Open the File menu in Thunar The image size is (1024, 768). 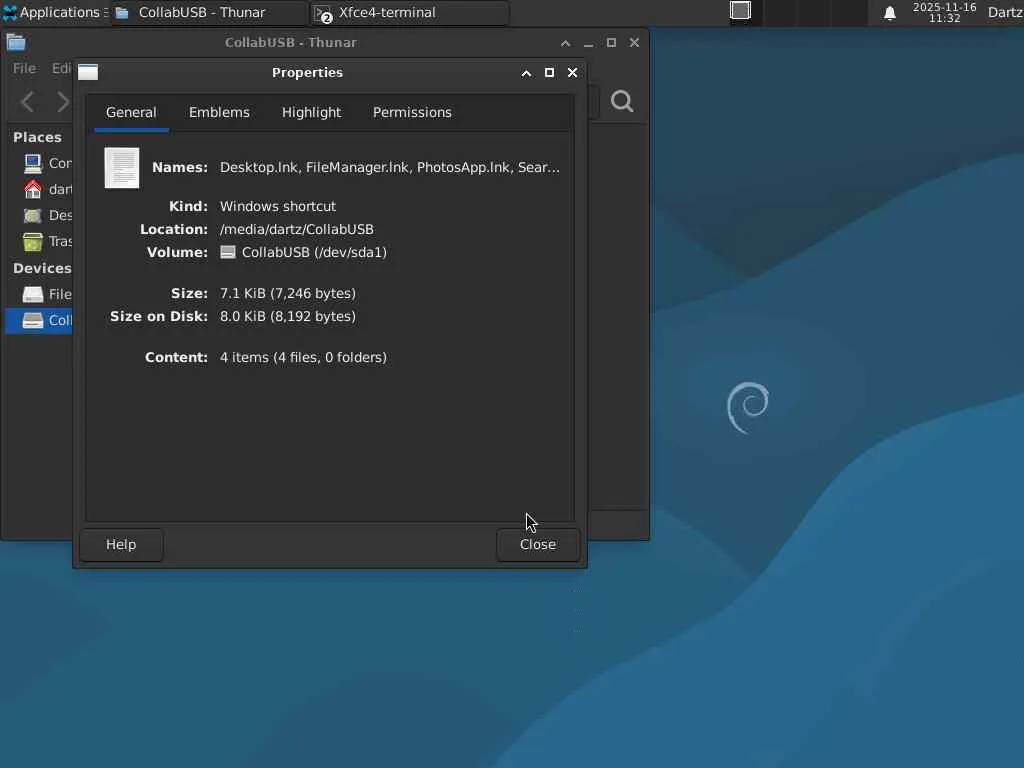(x=24, y=68)
